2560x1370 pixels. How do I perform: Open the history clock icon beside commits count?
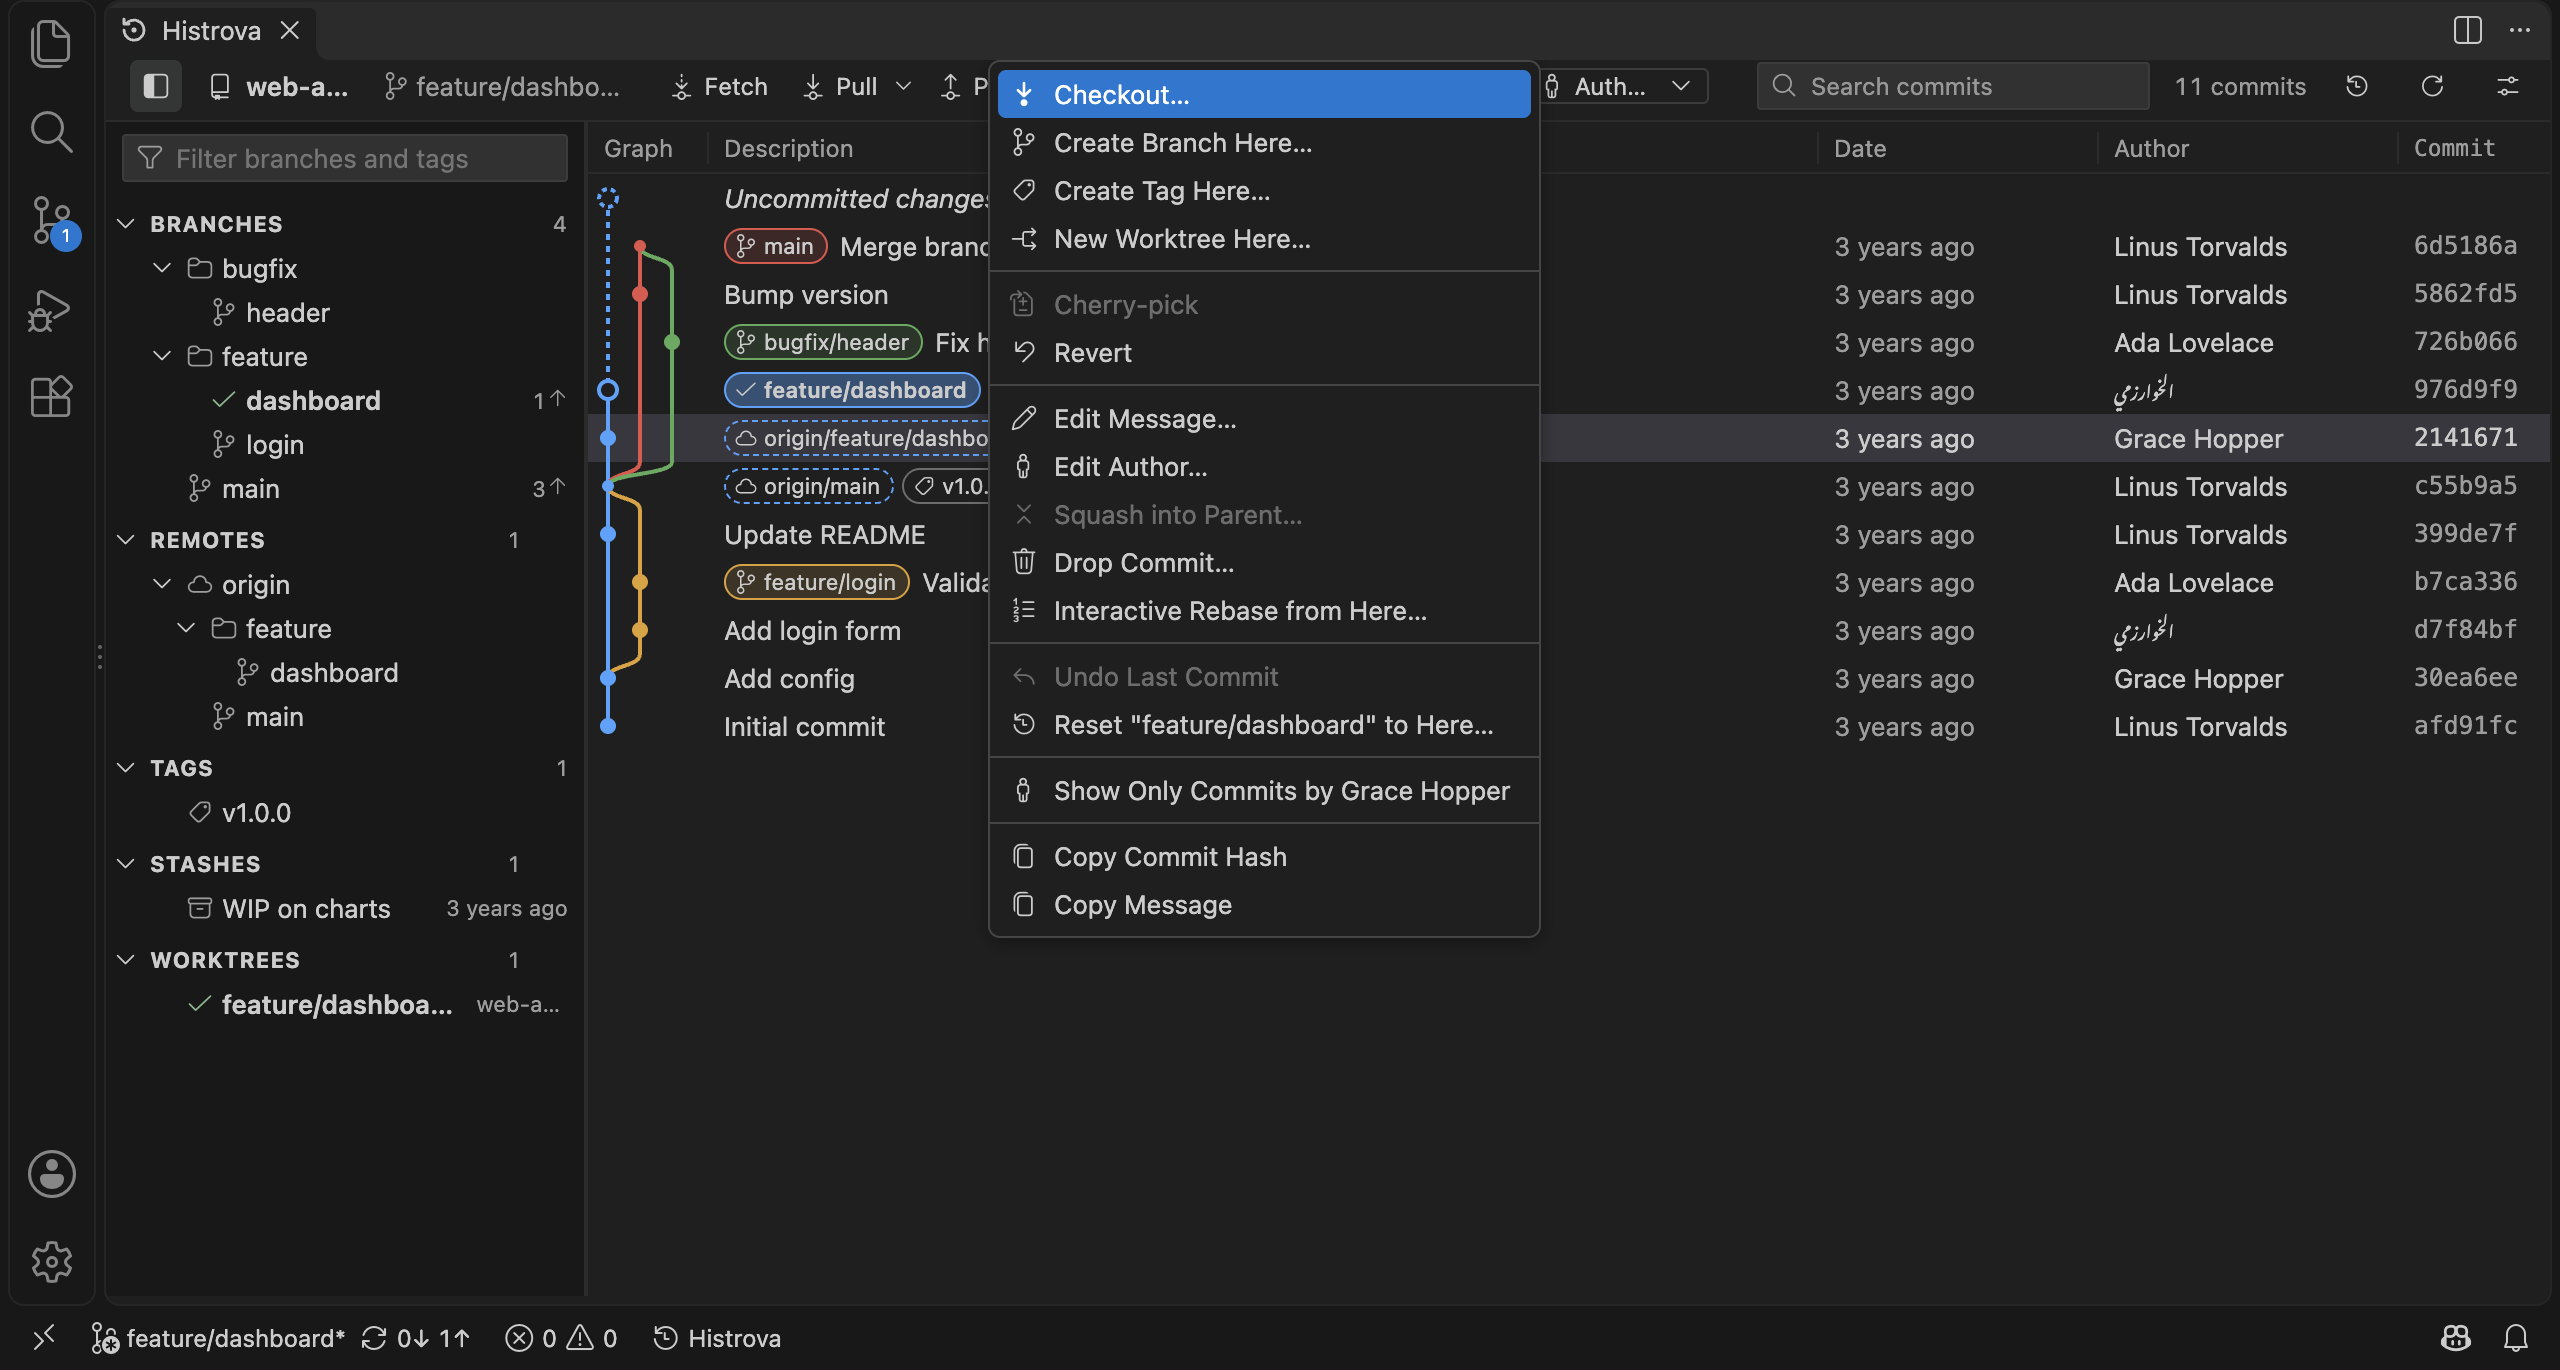[x=2357, y=86]
